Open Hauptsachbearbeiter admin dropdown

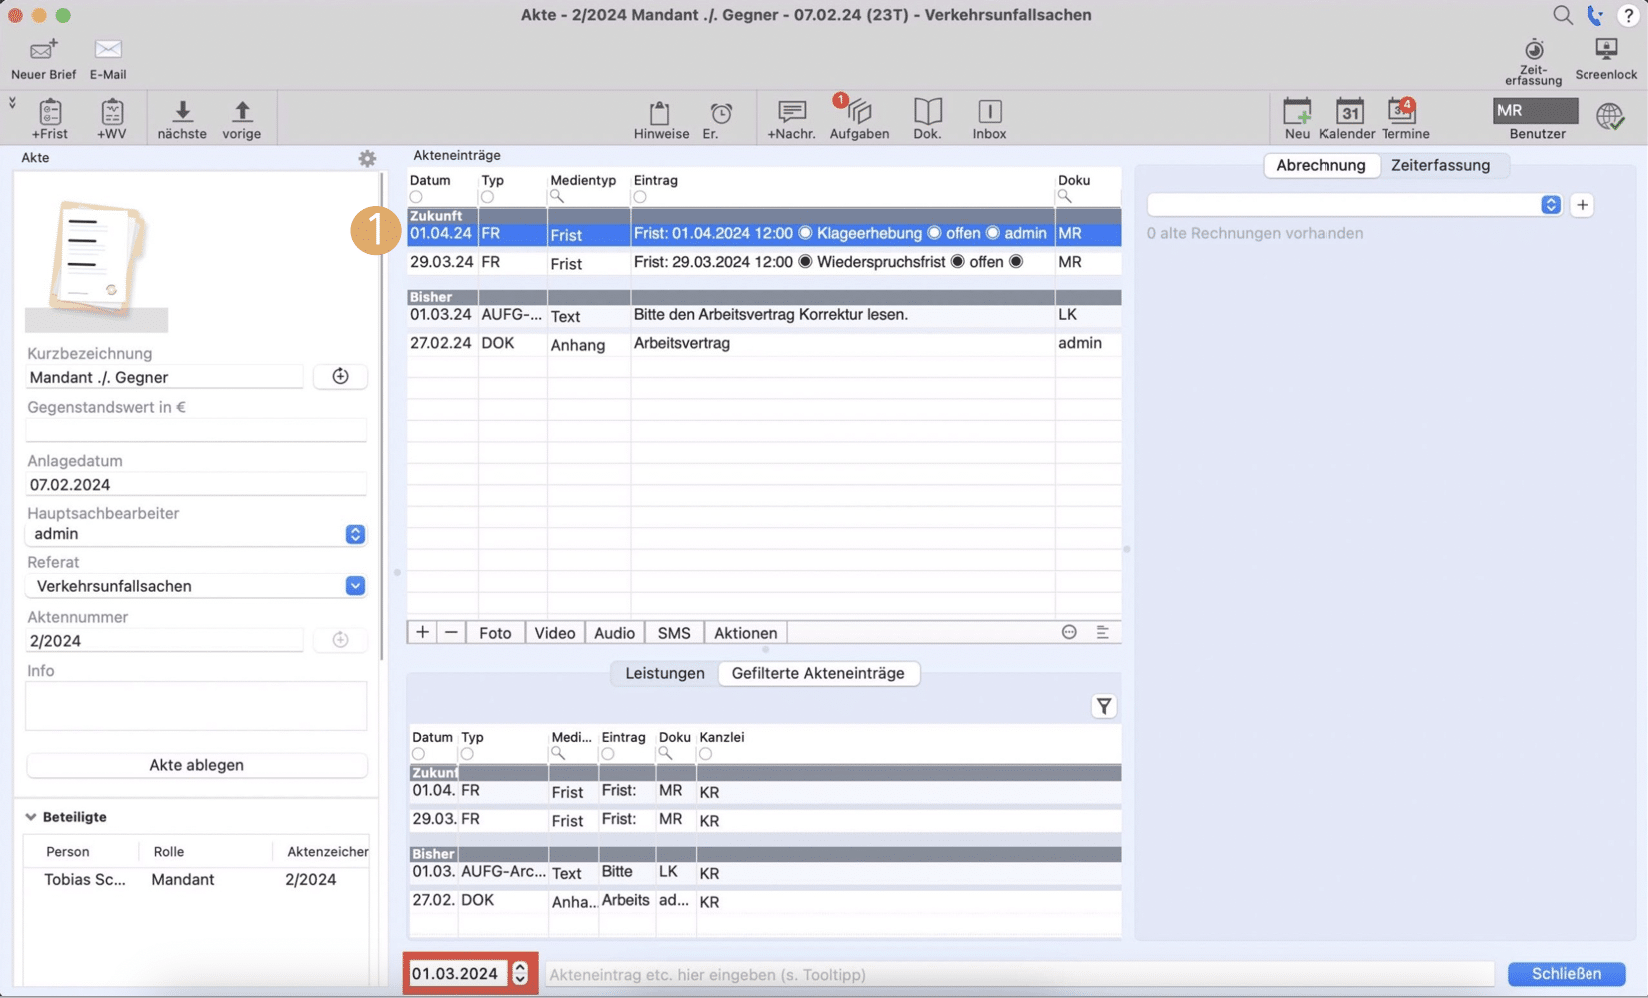(x=196, y=534)
